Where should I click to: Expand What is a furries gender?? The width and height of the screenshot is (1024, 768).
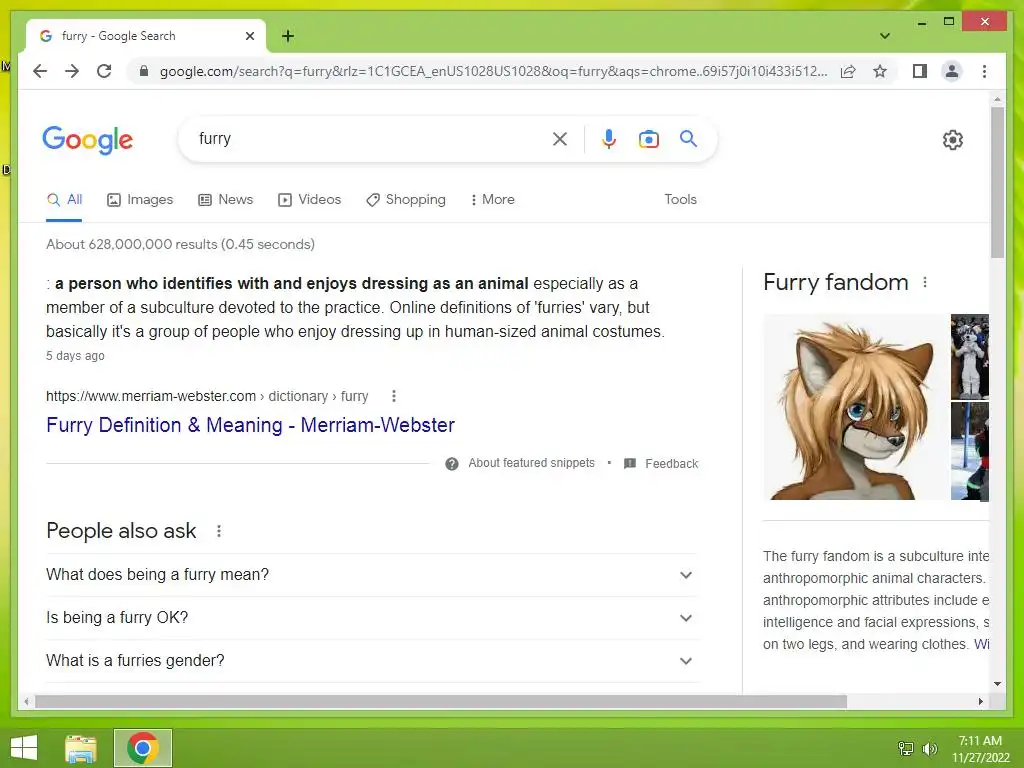pyautogui.click(x=371, y=661)
